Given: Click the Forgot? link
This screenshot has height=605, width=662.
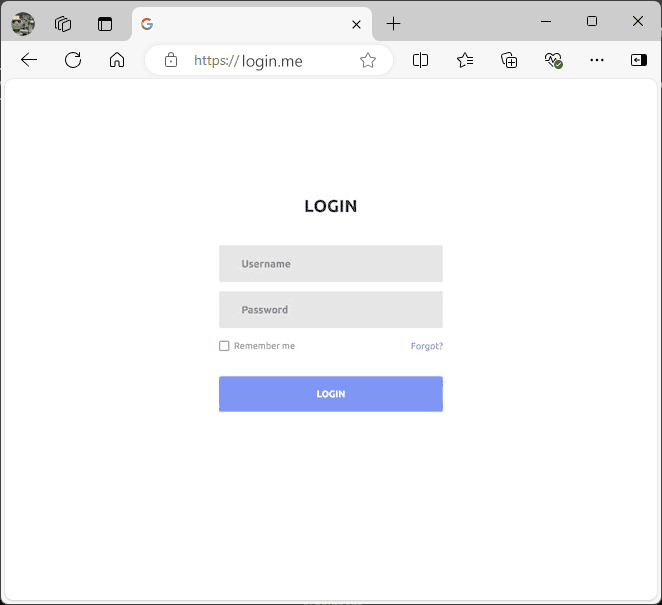Looking at the screenshot, I should click(426, 346).
